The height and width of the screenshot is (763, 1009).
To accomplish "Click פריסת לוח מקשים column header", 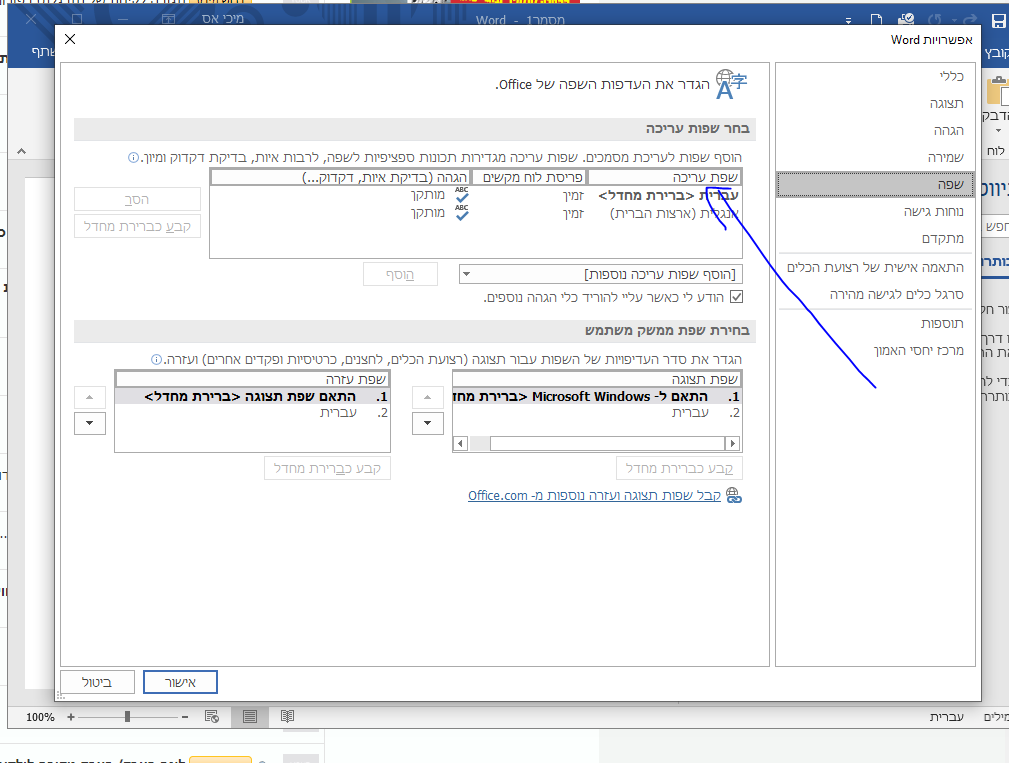I will tap(529, 178).
